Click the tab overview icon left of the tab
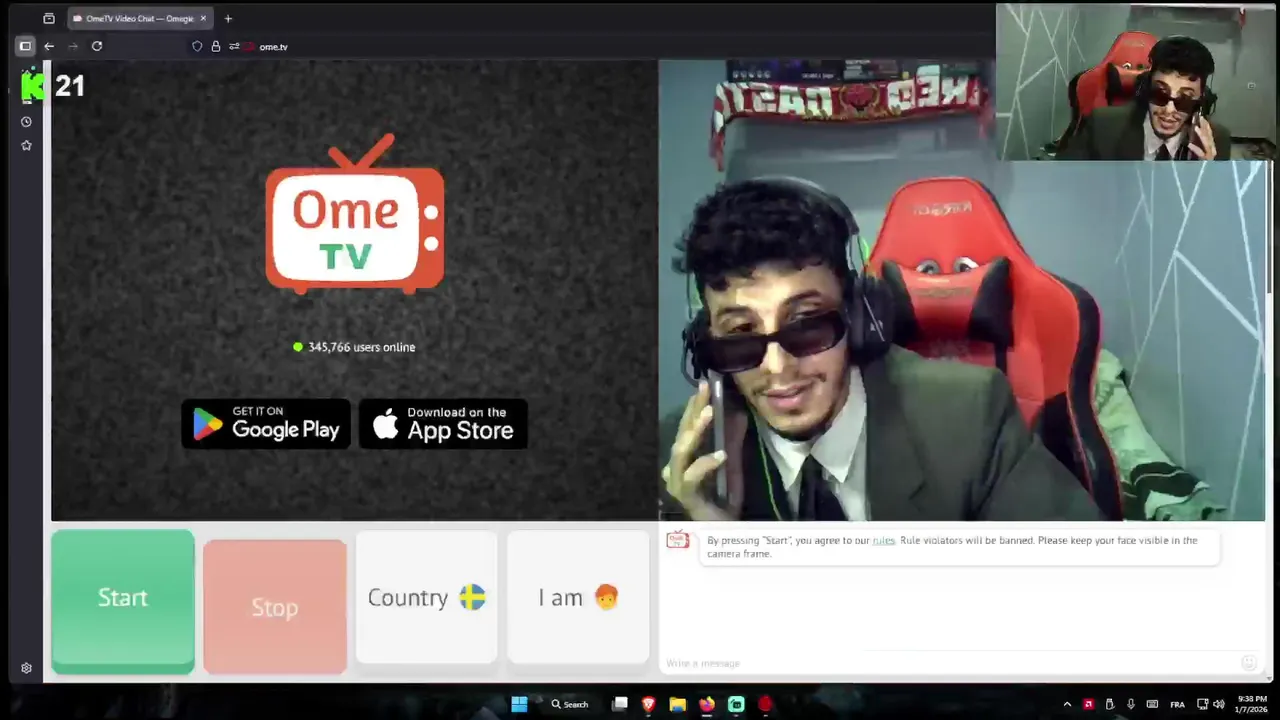 pos(49,18)
